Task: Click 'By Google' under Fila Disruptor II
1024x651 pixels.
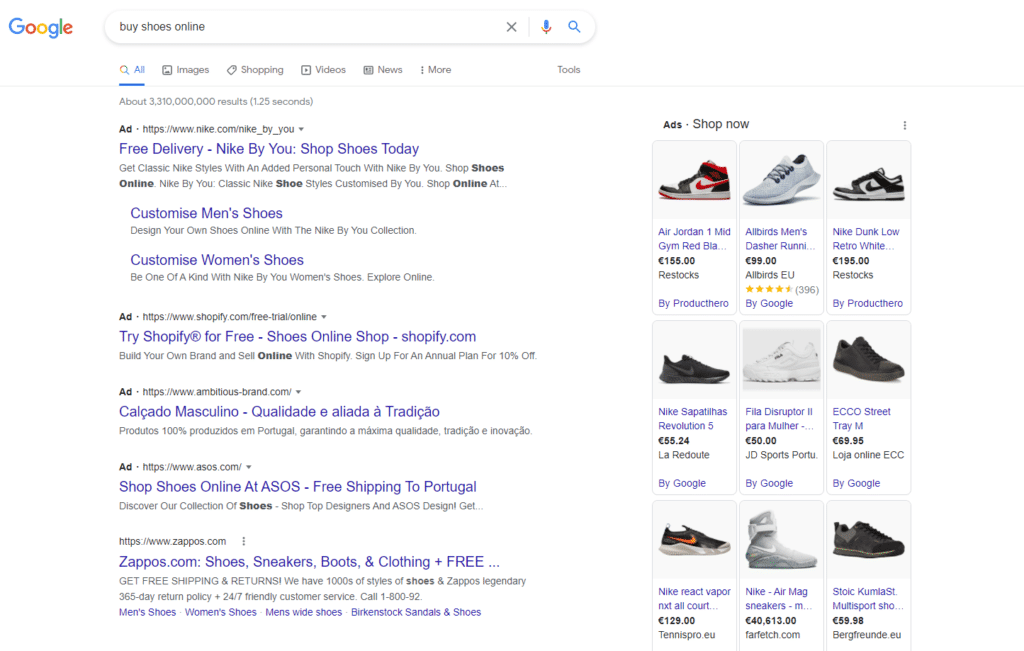Action: coord(769,483)
